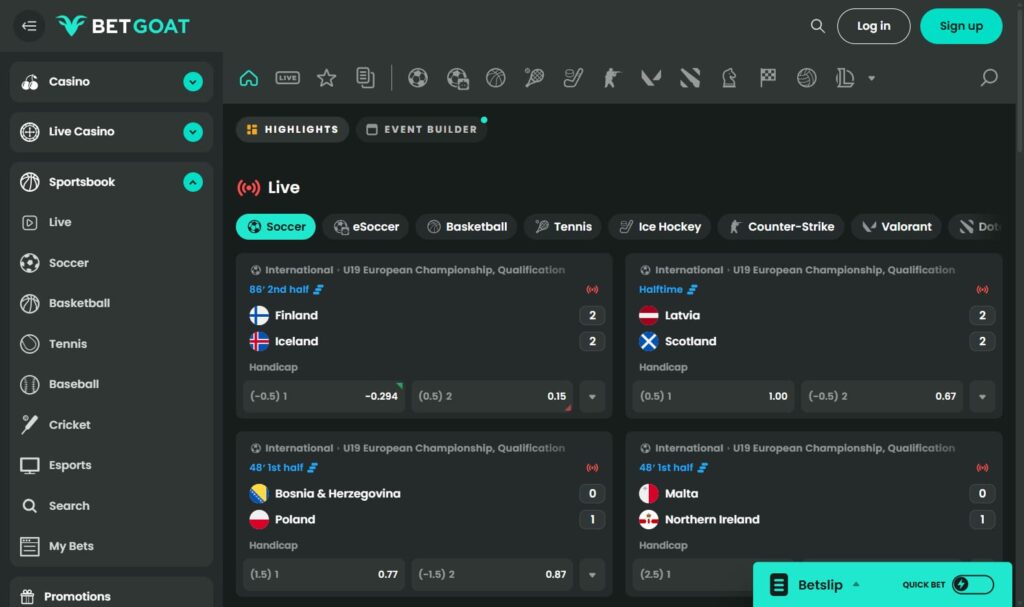Select the 0.15 handicap odds for Finland vs Iceland
Image resolution: width=1024 pixels, height=607 pixels.
coord(491,395)
